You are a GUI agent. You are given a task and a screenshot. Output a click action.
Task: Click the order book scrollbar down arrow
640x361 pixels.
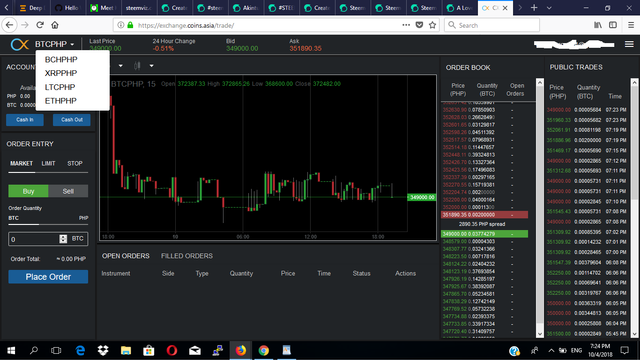coord(540,334)
